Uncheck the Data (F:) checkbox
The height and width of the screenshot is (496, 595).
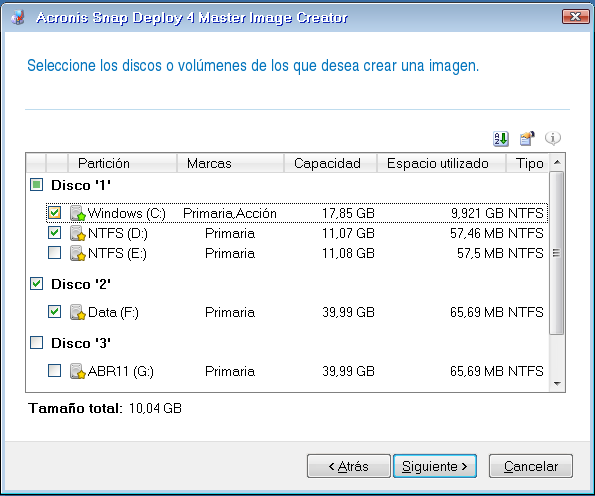click(55, 312)
